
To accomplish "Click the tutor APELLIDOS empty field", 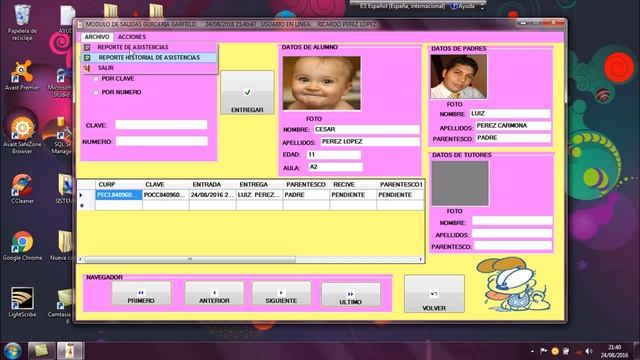I will click(x=512, y=233).
